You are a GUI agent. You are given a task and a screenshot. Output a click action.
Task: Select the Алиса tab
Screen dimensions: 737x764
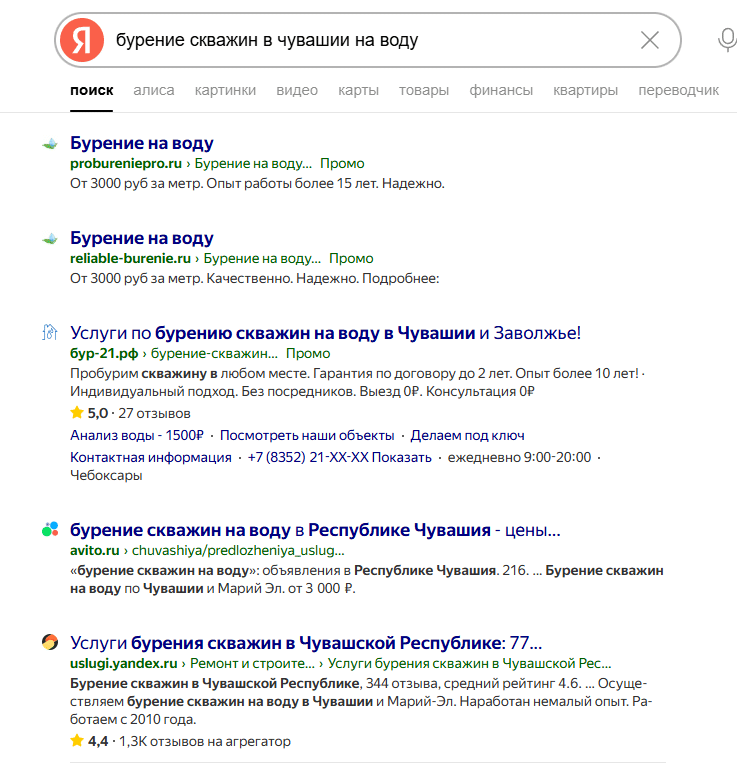pos(153,90)
